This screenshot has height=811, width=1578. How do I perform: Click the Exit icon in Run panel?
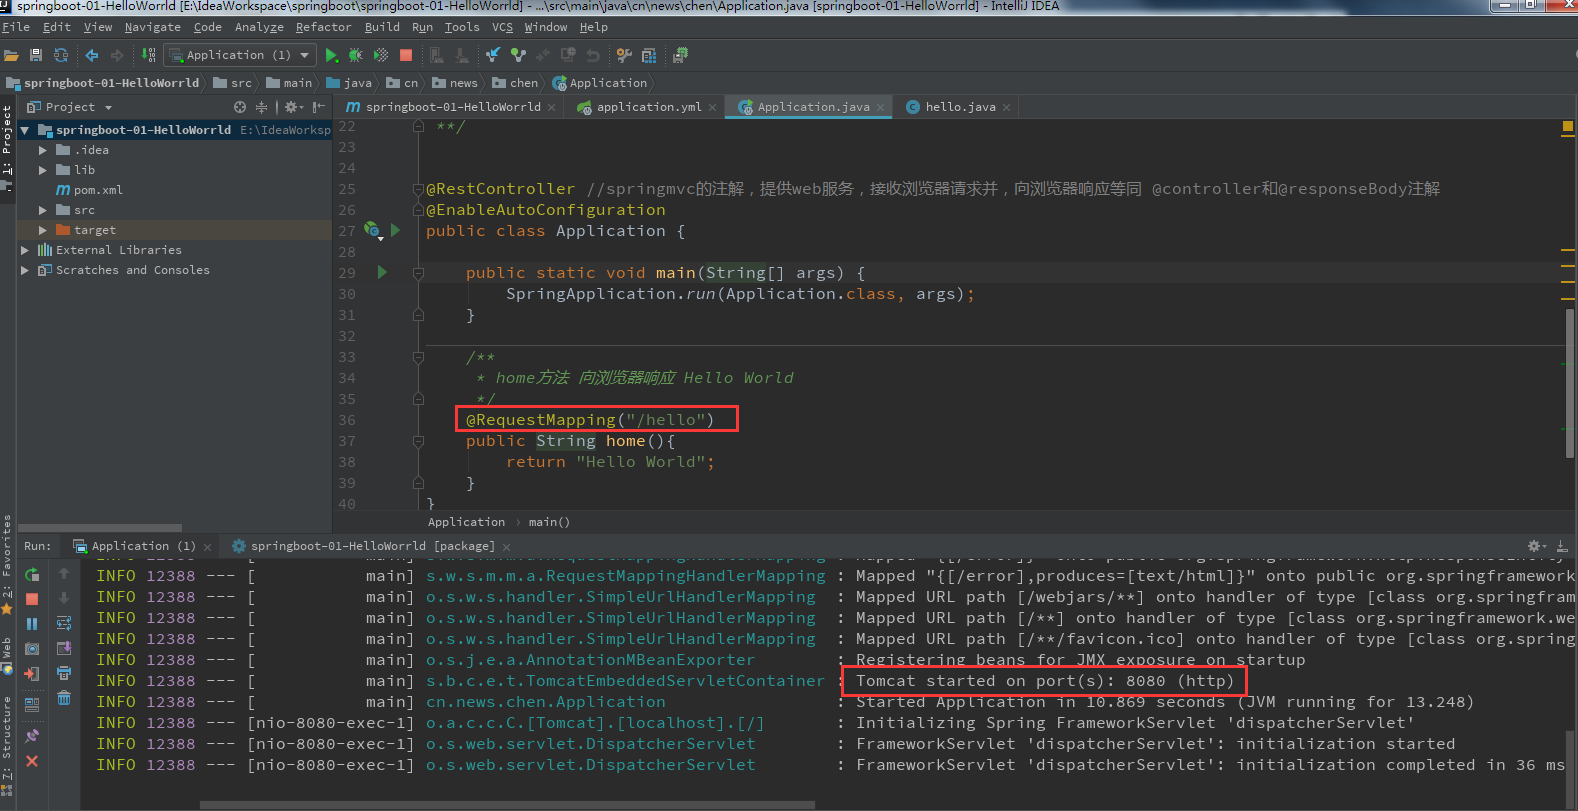point(32,673)
